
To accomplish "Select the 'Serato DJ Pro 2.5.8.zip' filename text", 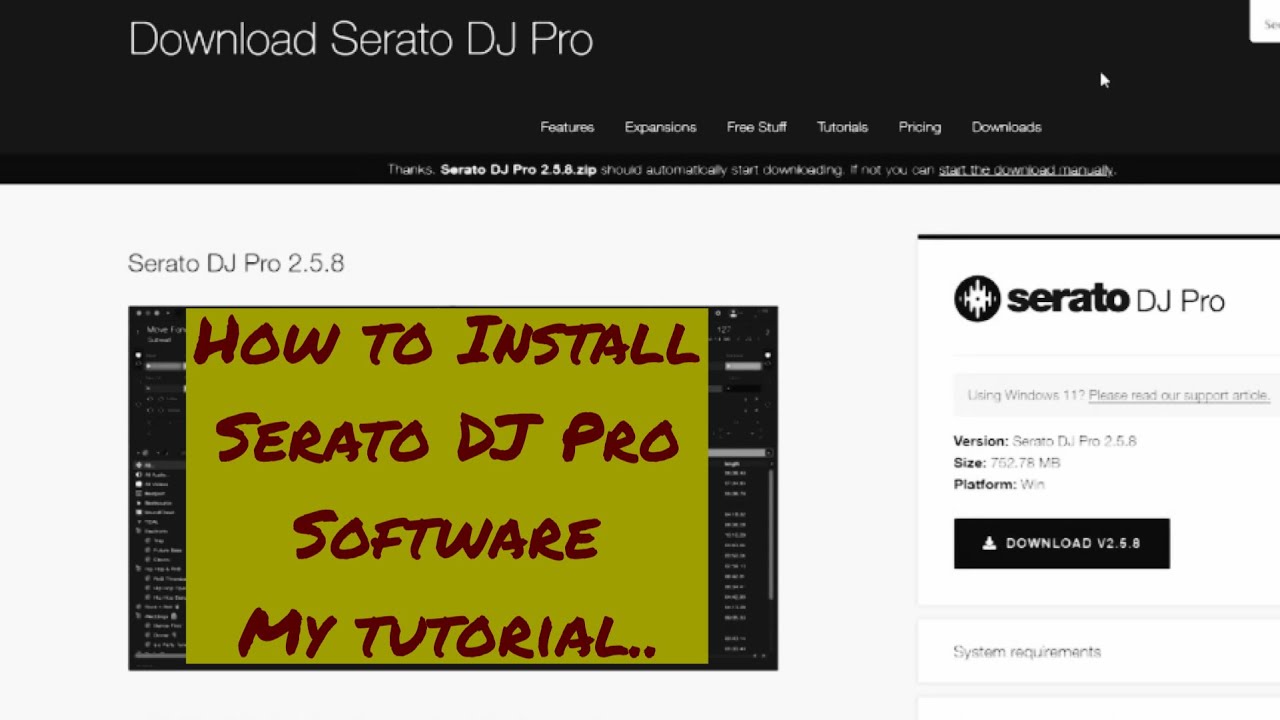I will 518,170.
